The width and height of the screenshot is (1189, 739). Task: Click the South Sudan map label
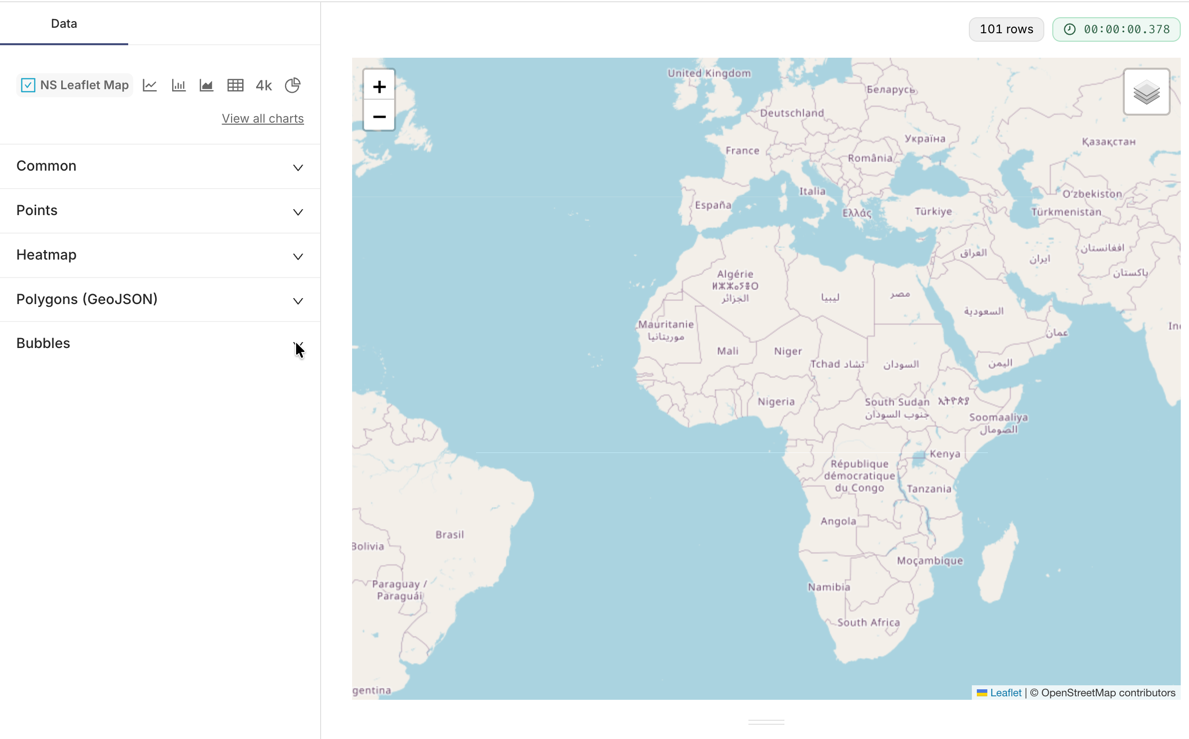896,402
